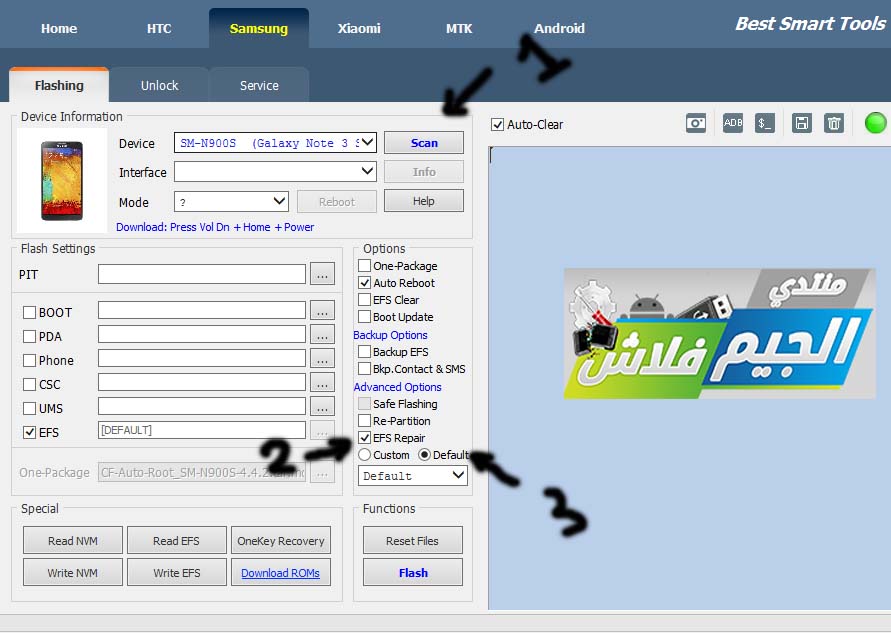The image size is (891, 633).
Task: Click the Write EFS button
Action: click(176, 572)
